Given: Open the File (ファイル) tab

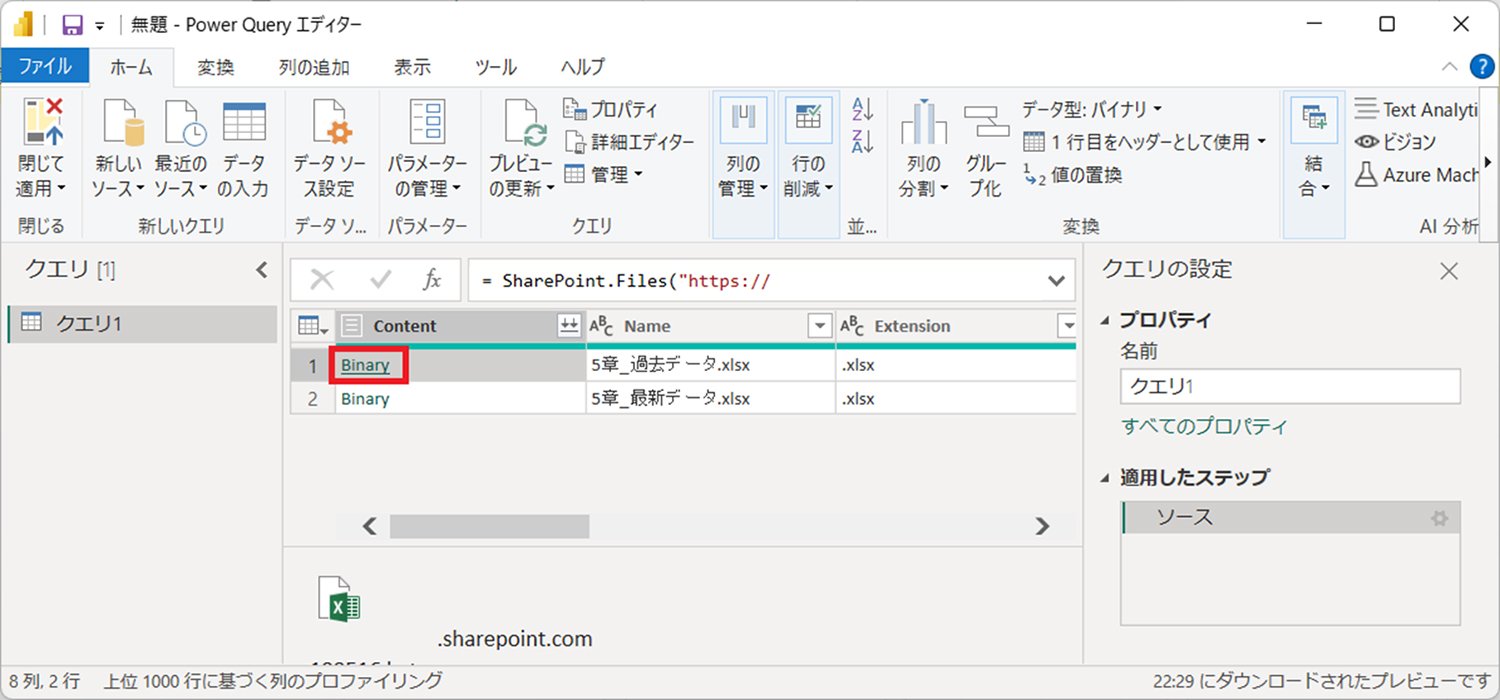Looking at the screenshot, I should click(x=45, y=67).
